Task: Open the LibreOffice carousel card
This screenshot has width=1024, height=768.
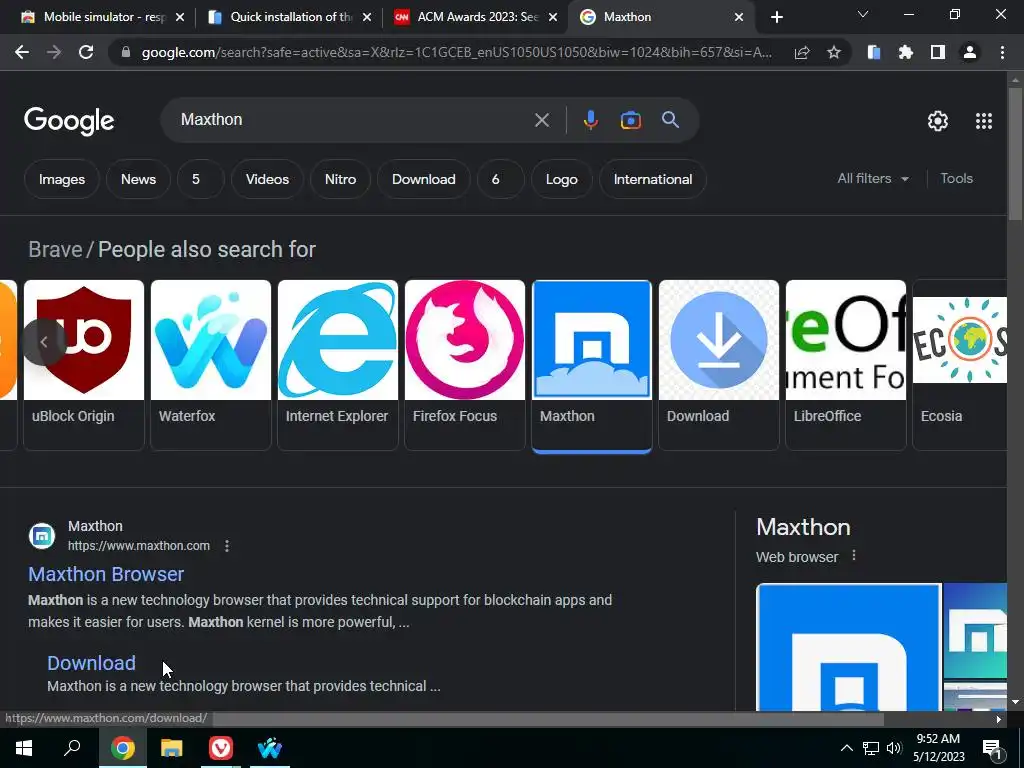Action: click(846, 365)
